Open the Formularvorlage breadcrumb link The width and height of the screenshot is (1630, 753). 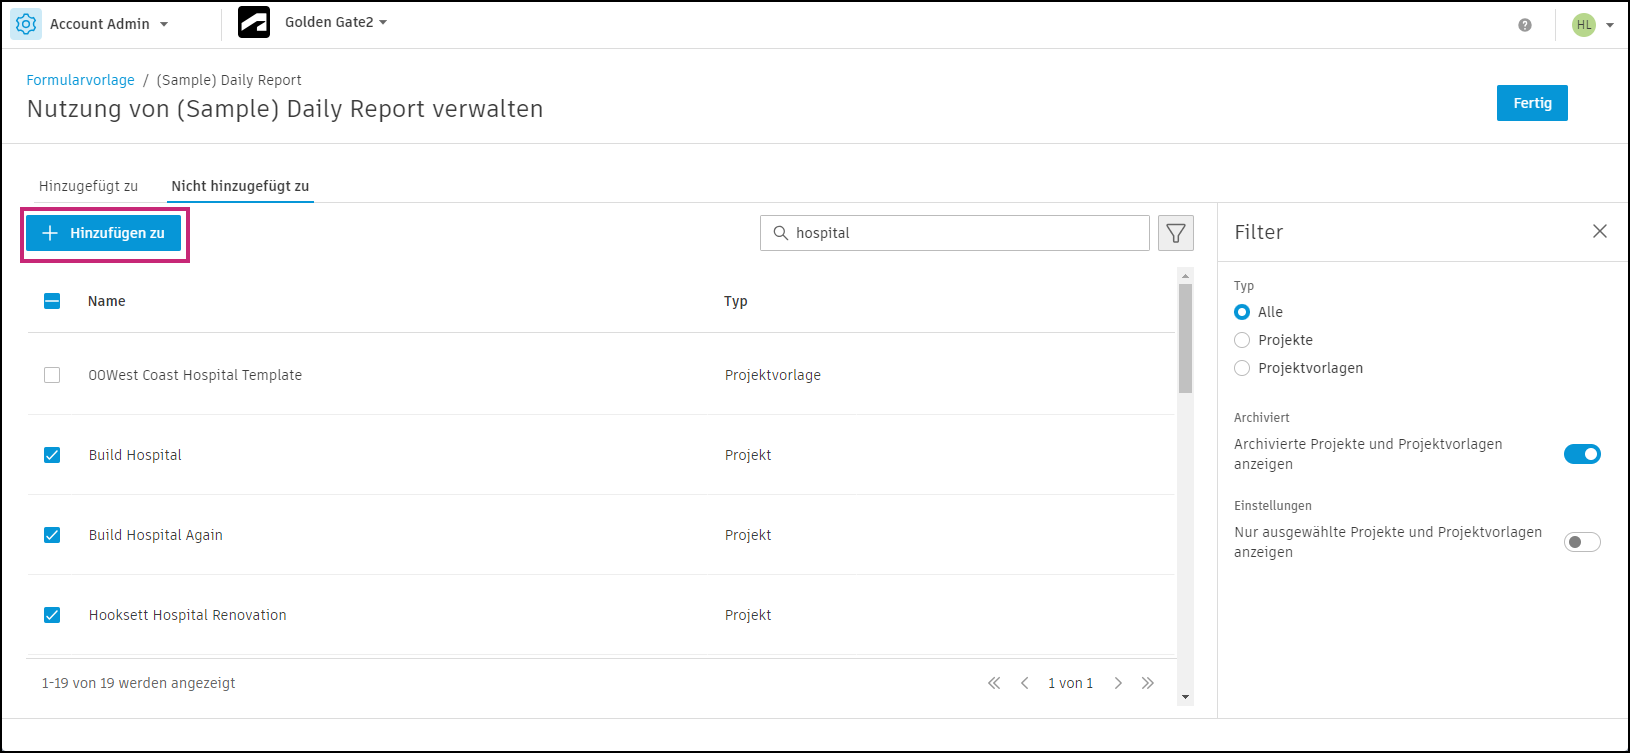pyautogui.click(x=80, y=79)
